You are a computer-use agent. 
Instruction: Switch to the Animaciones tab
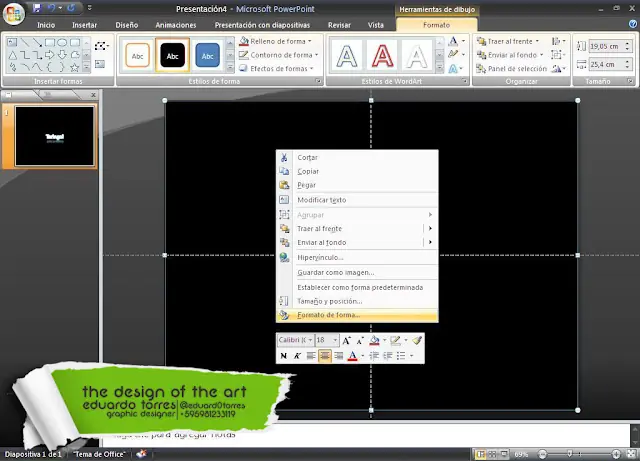point(176,25)
